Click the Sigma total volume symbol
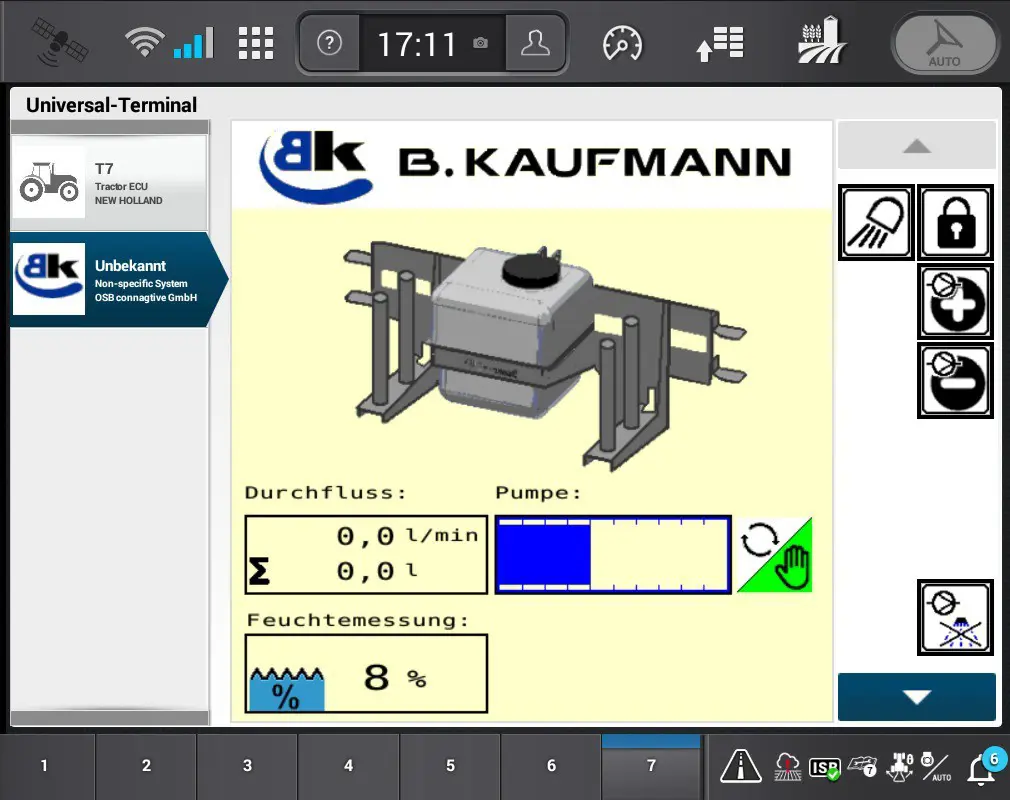Viewport: 1010px width, 800px height. [259, 571]
